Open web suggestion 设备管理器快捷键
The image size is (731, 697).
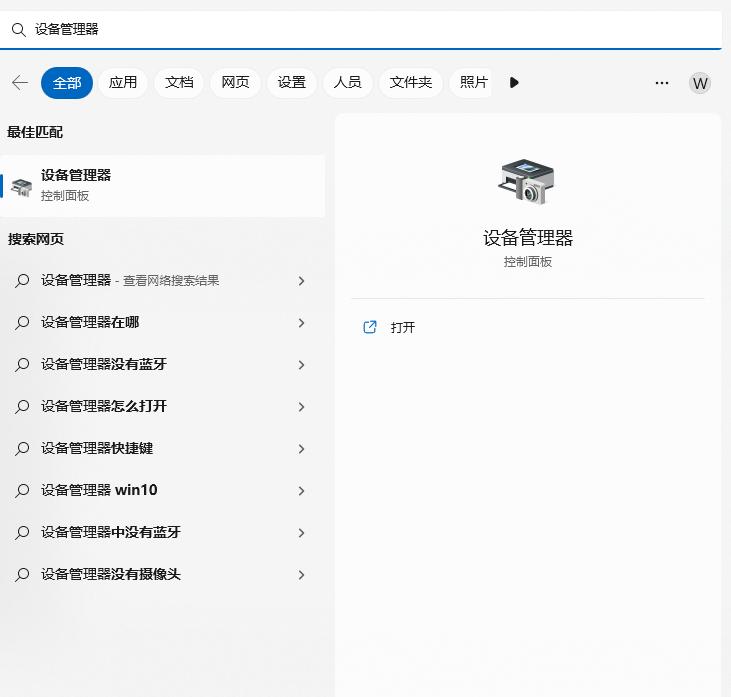162,449
